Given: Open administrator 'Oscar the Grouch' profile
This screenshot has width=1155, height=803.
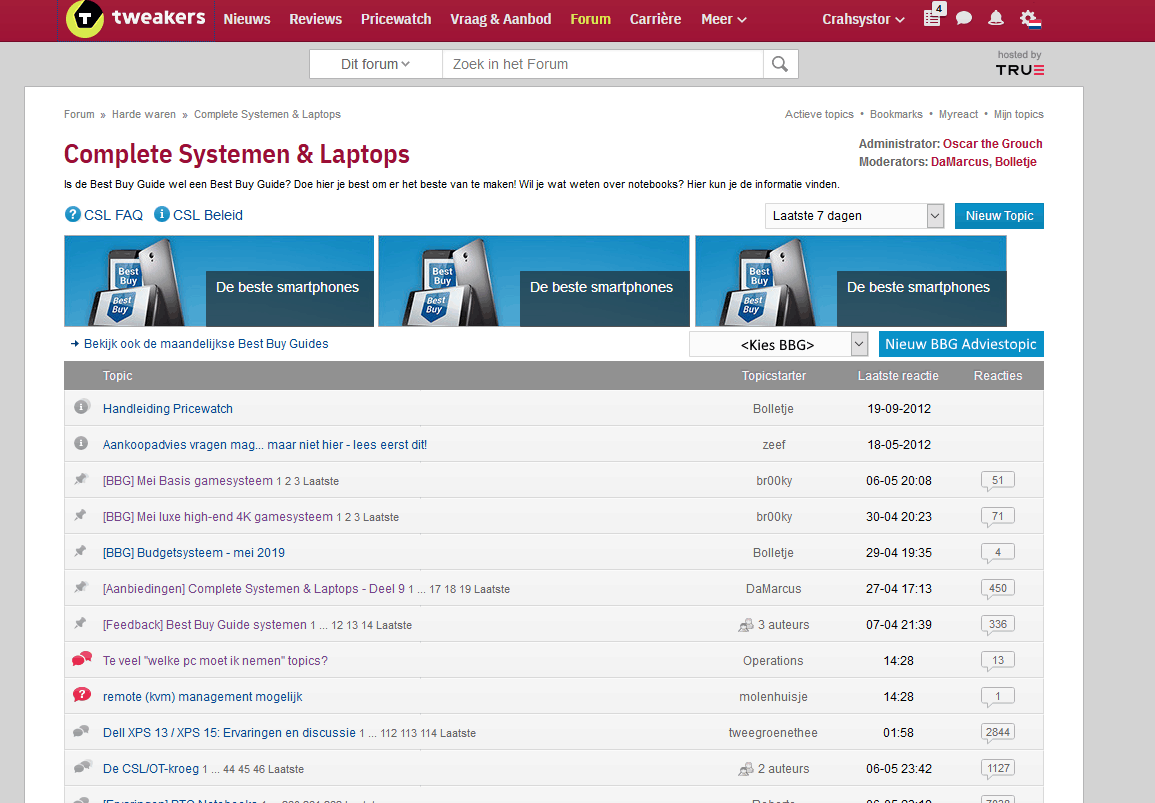Looking at the screenshot, I should pos(992,144).
